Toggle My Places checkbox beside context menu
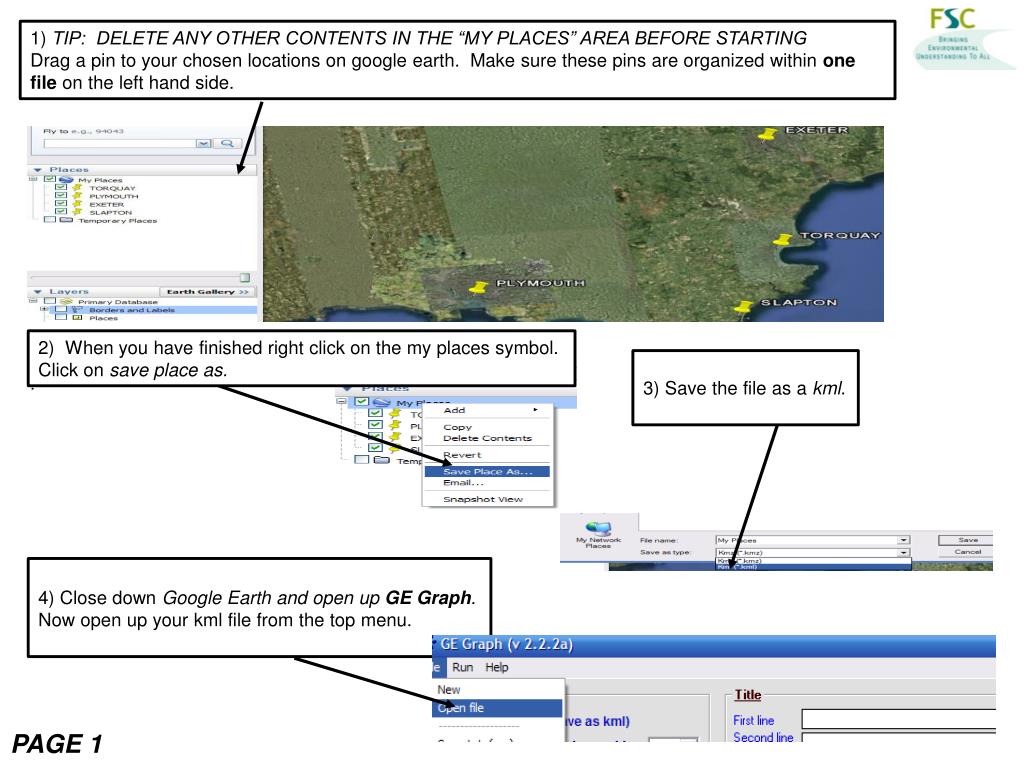The image size is (1024, 768). pyautogui.click(x=361, y=402)
